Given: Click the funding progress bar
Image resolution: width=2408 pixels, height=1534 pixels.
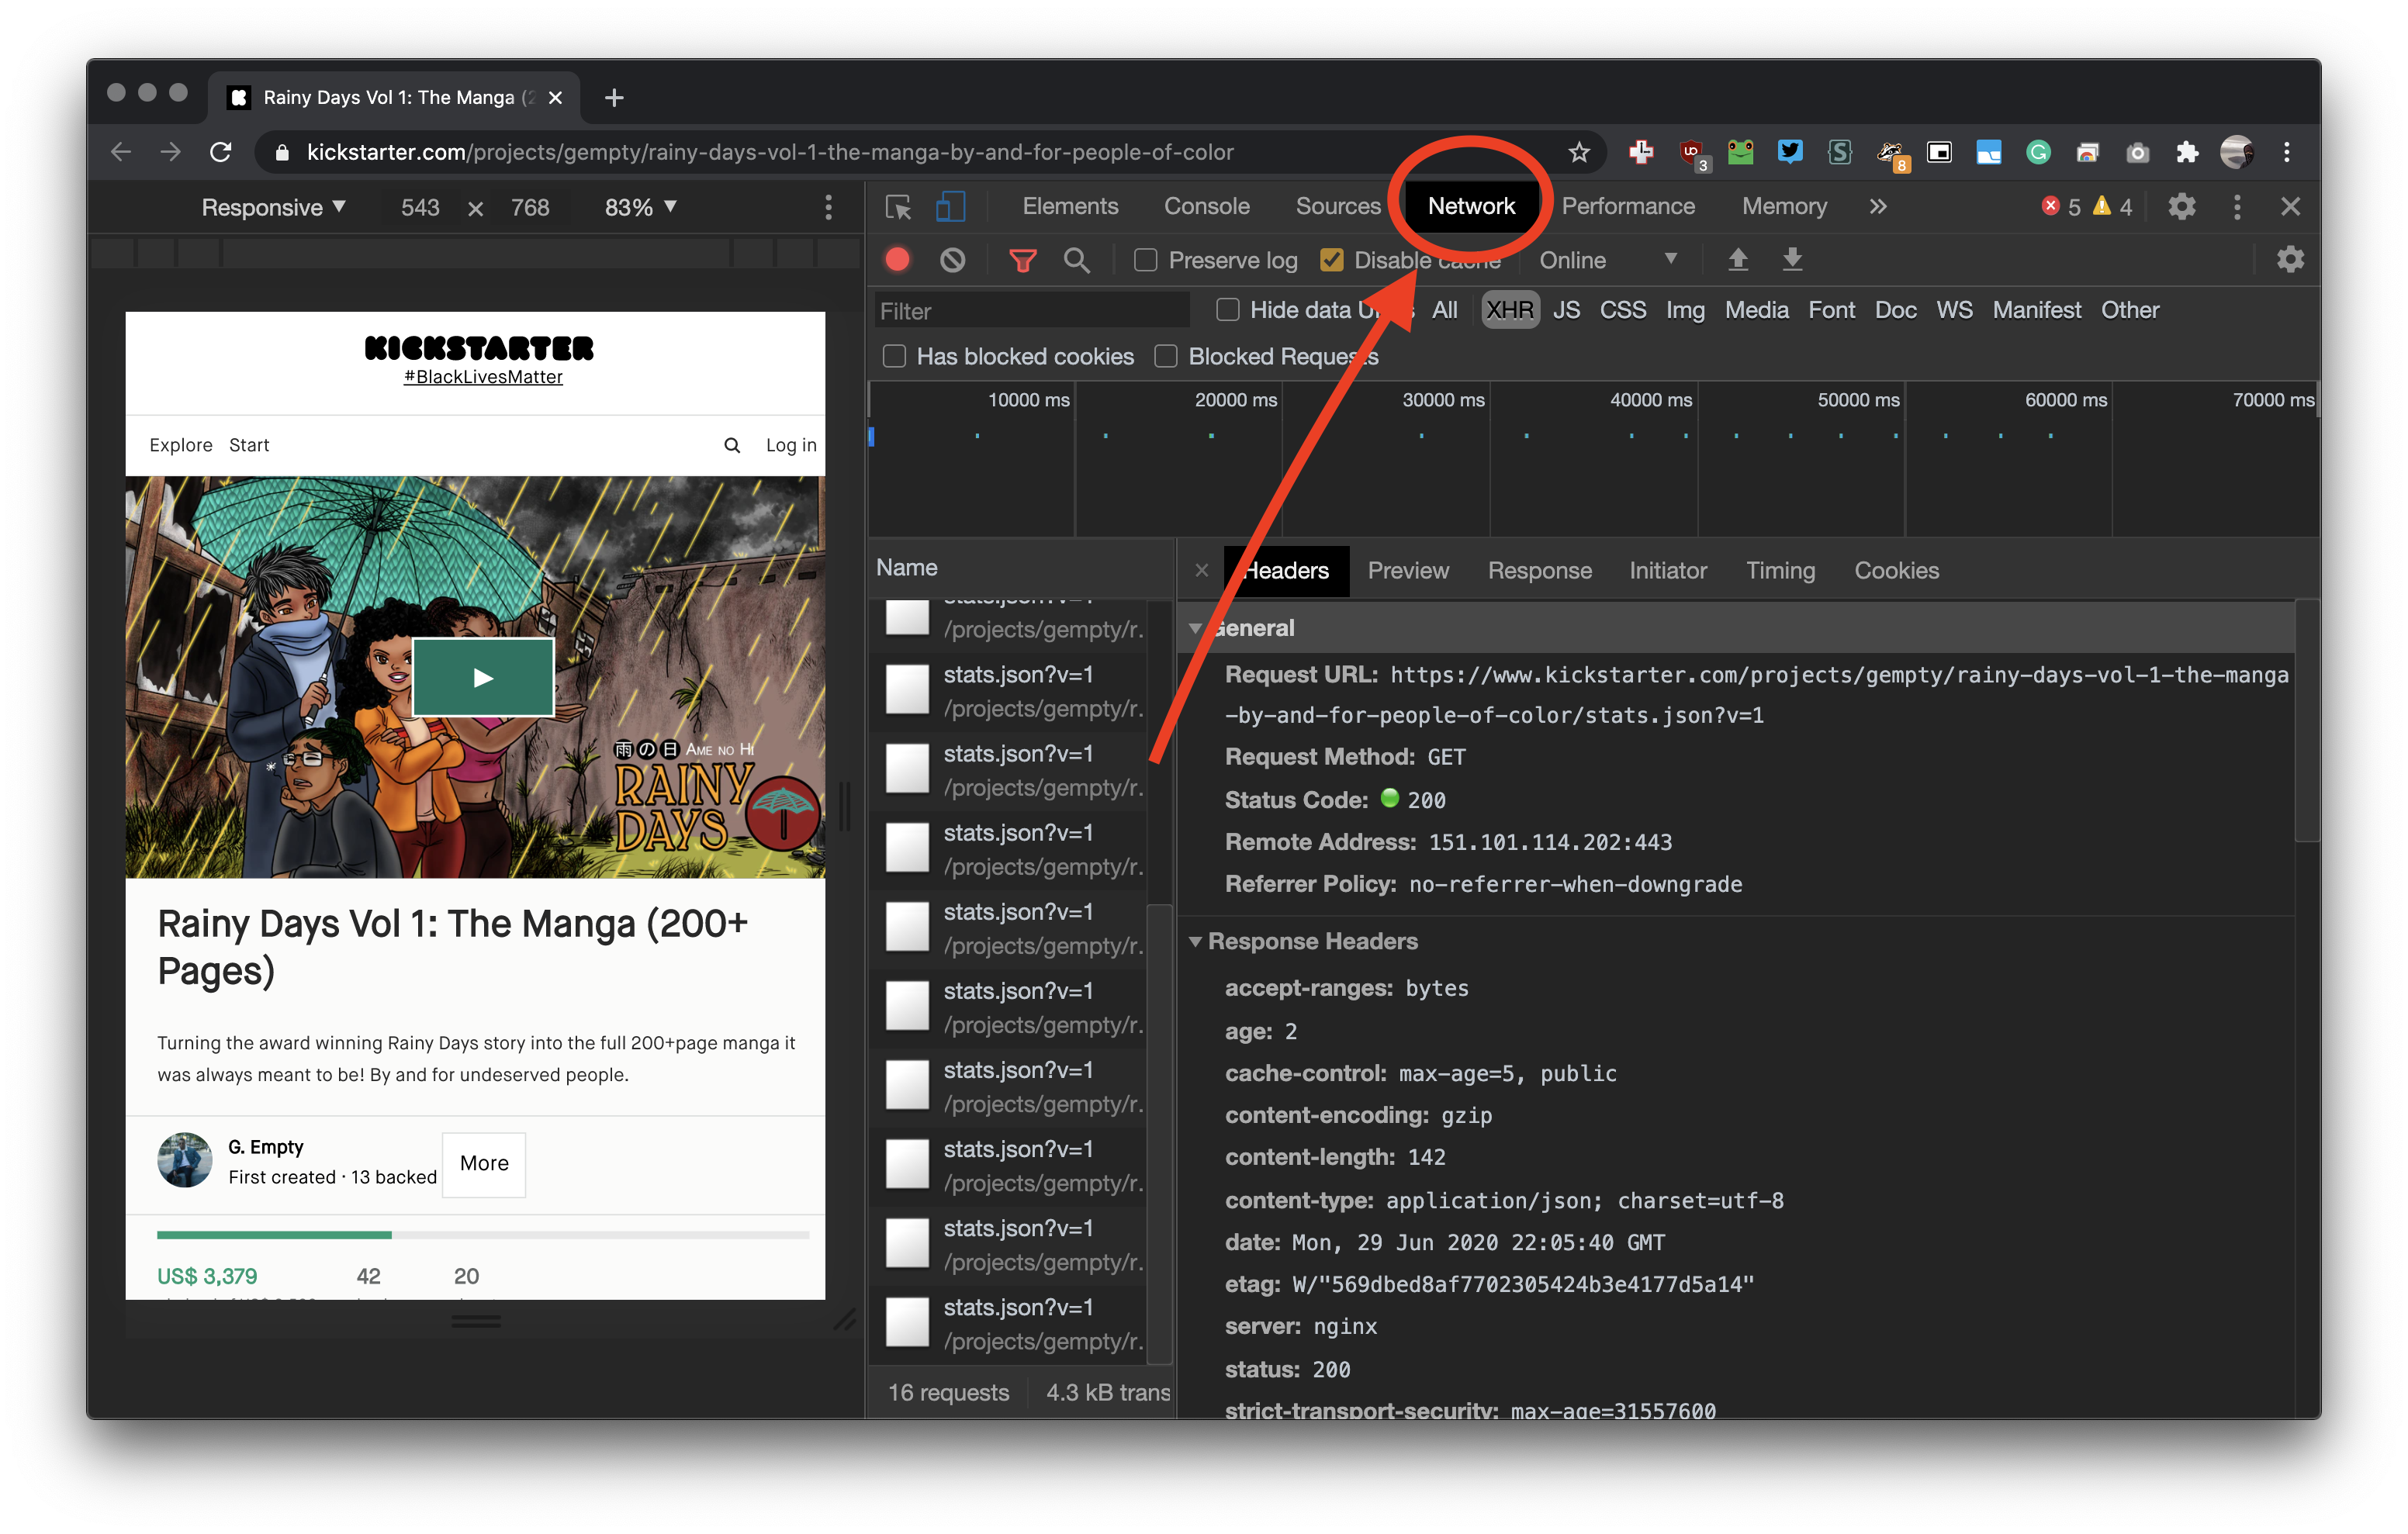Looking at the screenshot, I should coord(483,1235).
